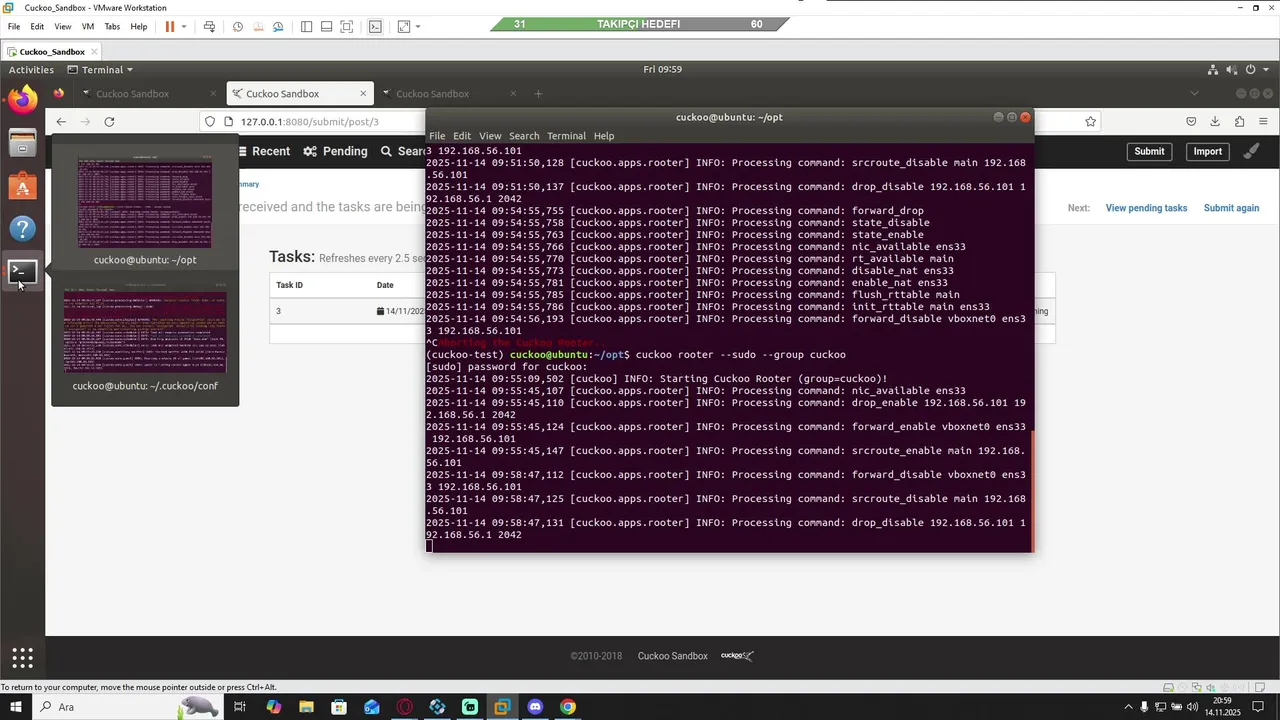Open terminal window's Help menu

click(x=604, y=136)
